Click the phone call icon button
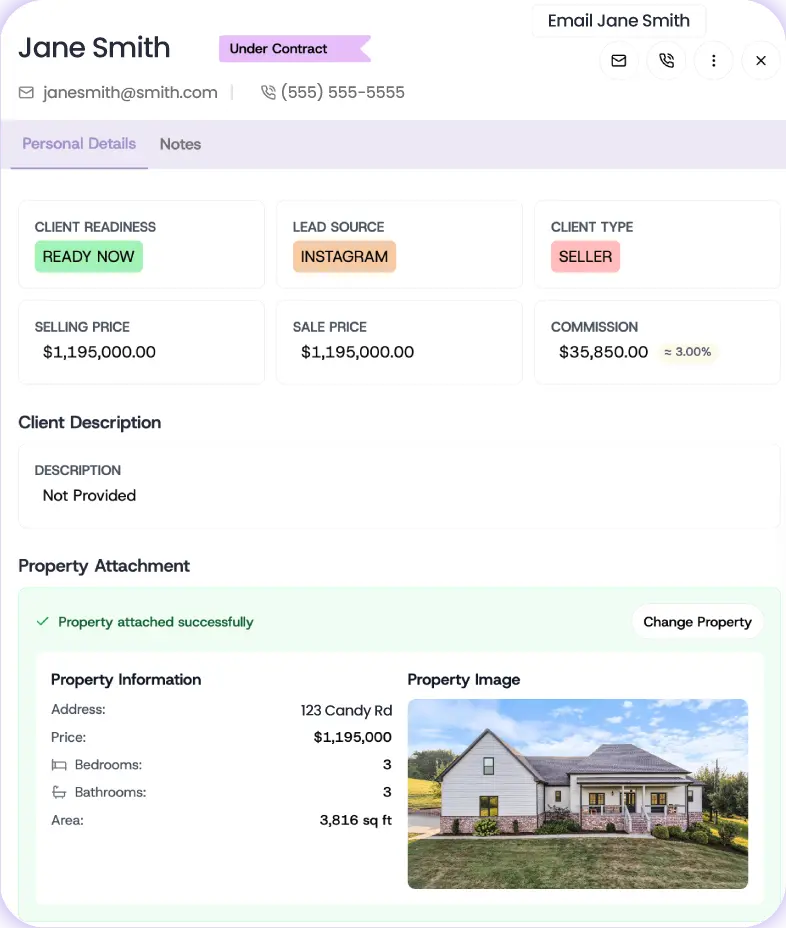 (x=667, y=61)
